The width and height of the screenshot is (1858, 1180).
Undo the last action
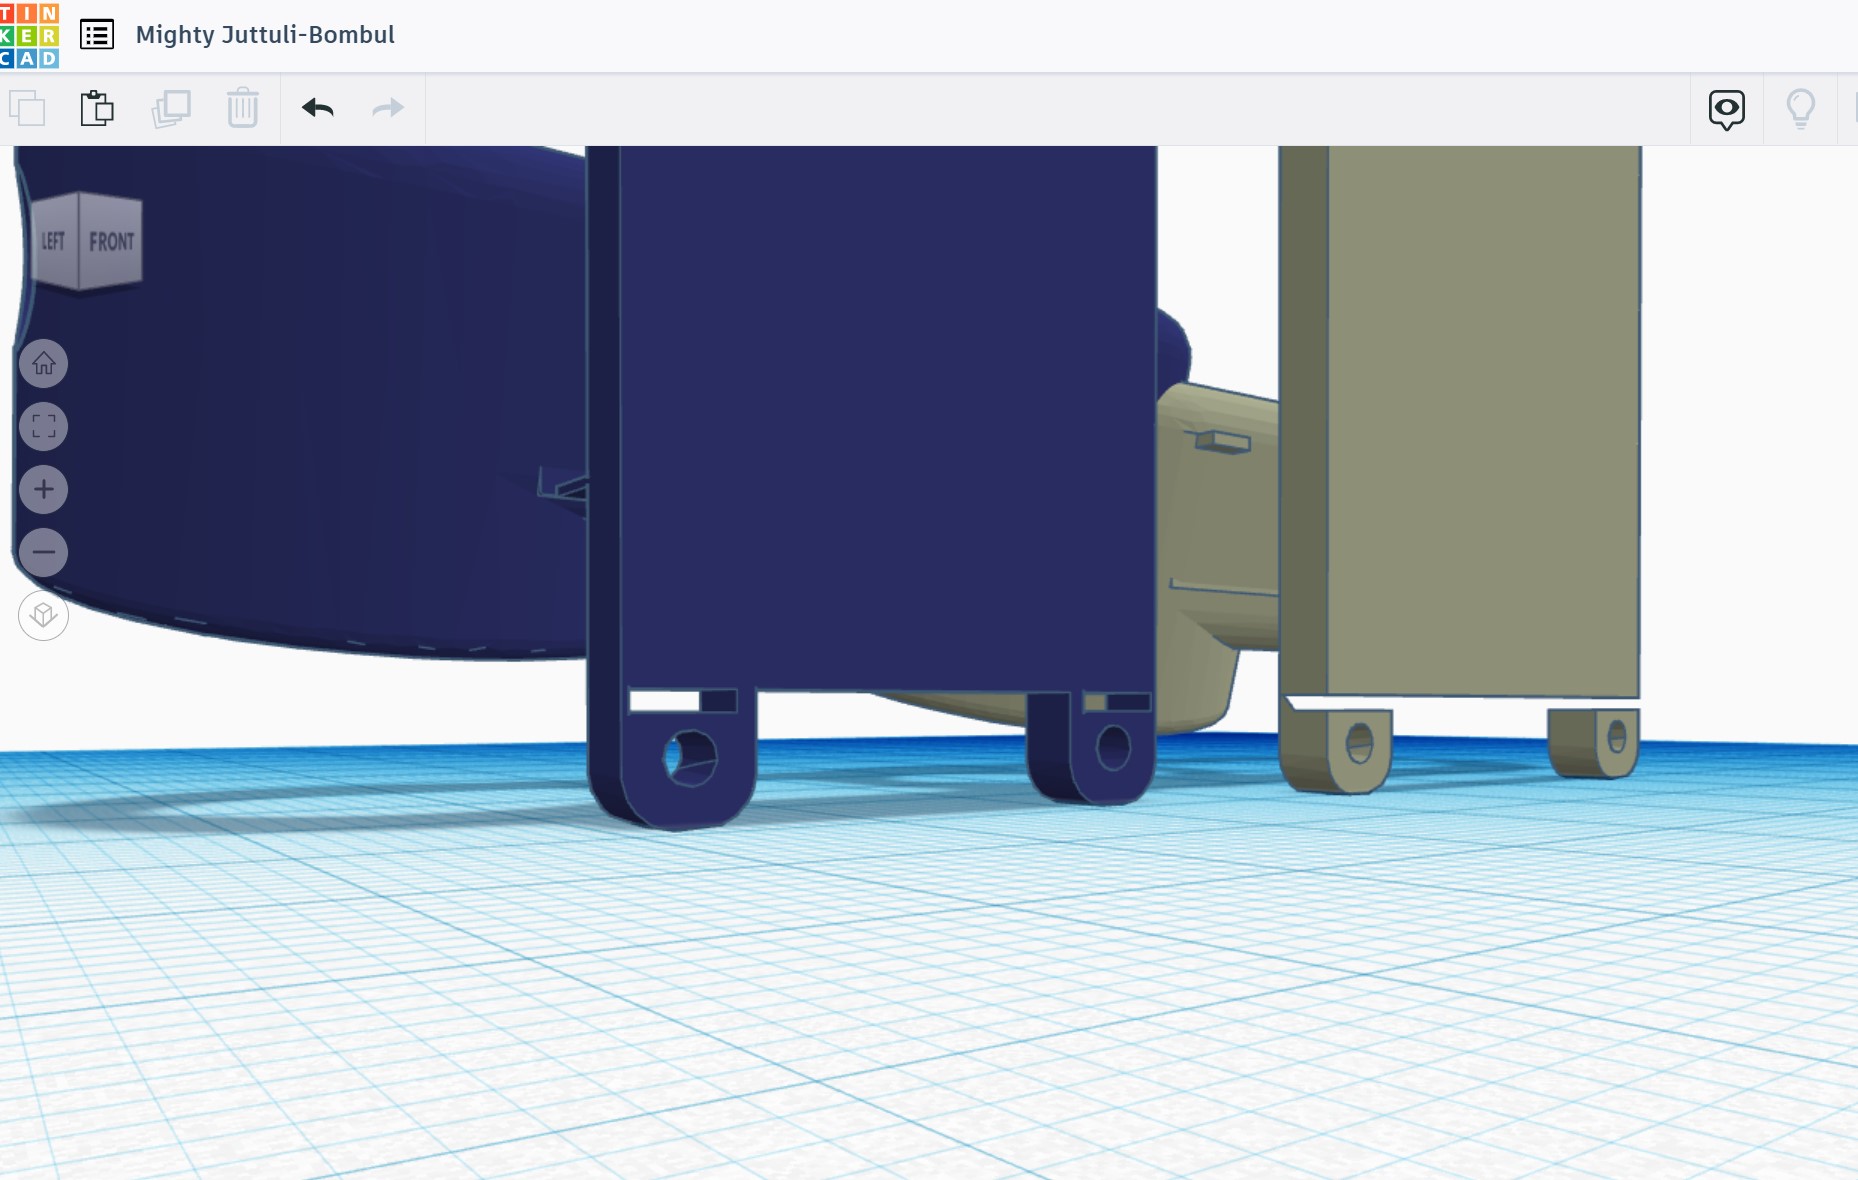(318, 108)
